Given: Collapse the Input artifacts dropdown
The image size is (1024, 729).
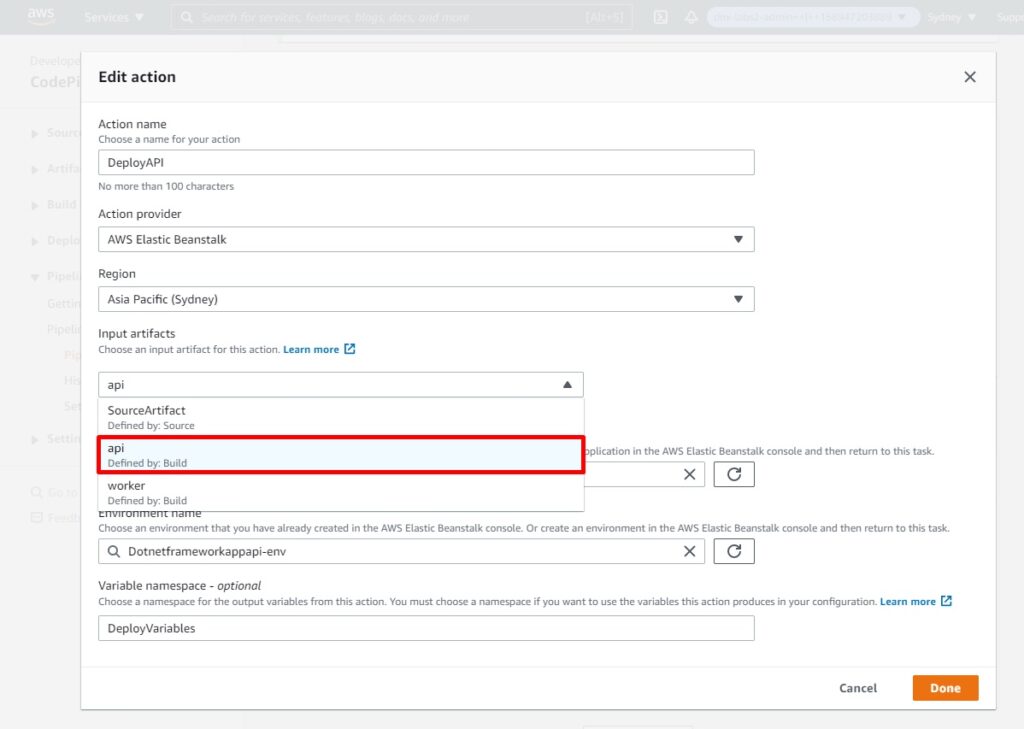Looking at the screenshot, I should click(570, 384).
